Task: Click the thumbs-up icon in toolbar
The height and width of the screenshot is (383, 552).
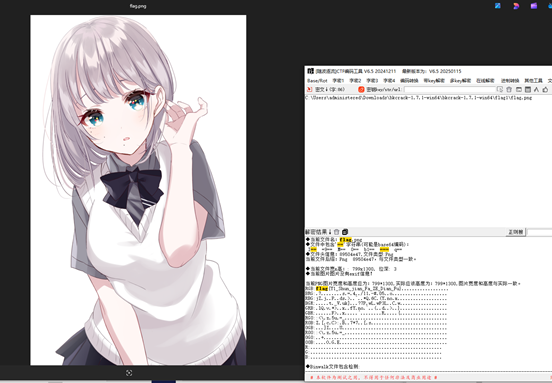Action: (545, 89)
